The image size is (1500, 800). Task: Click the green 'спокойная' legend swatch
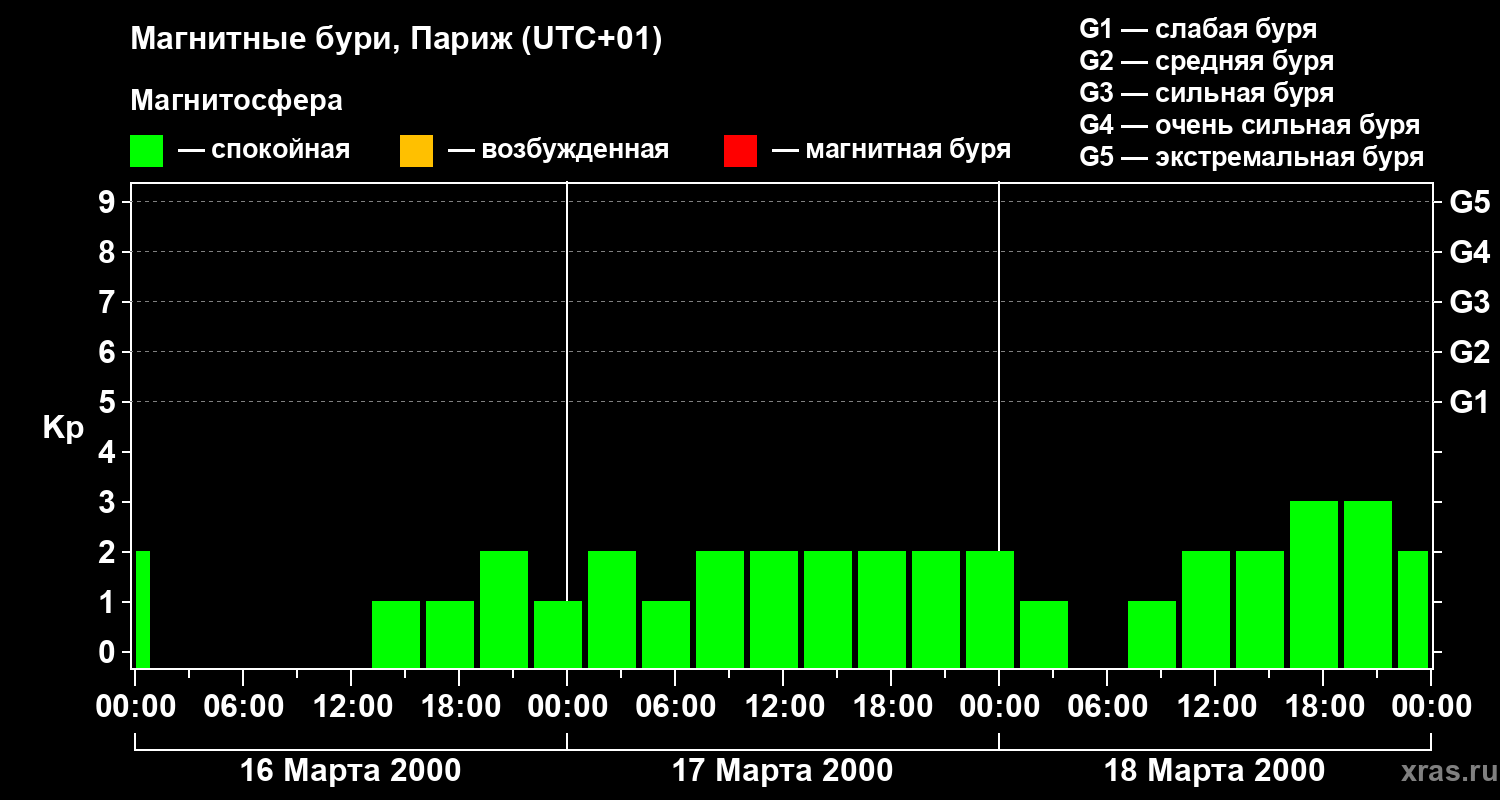[146, 150]
